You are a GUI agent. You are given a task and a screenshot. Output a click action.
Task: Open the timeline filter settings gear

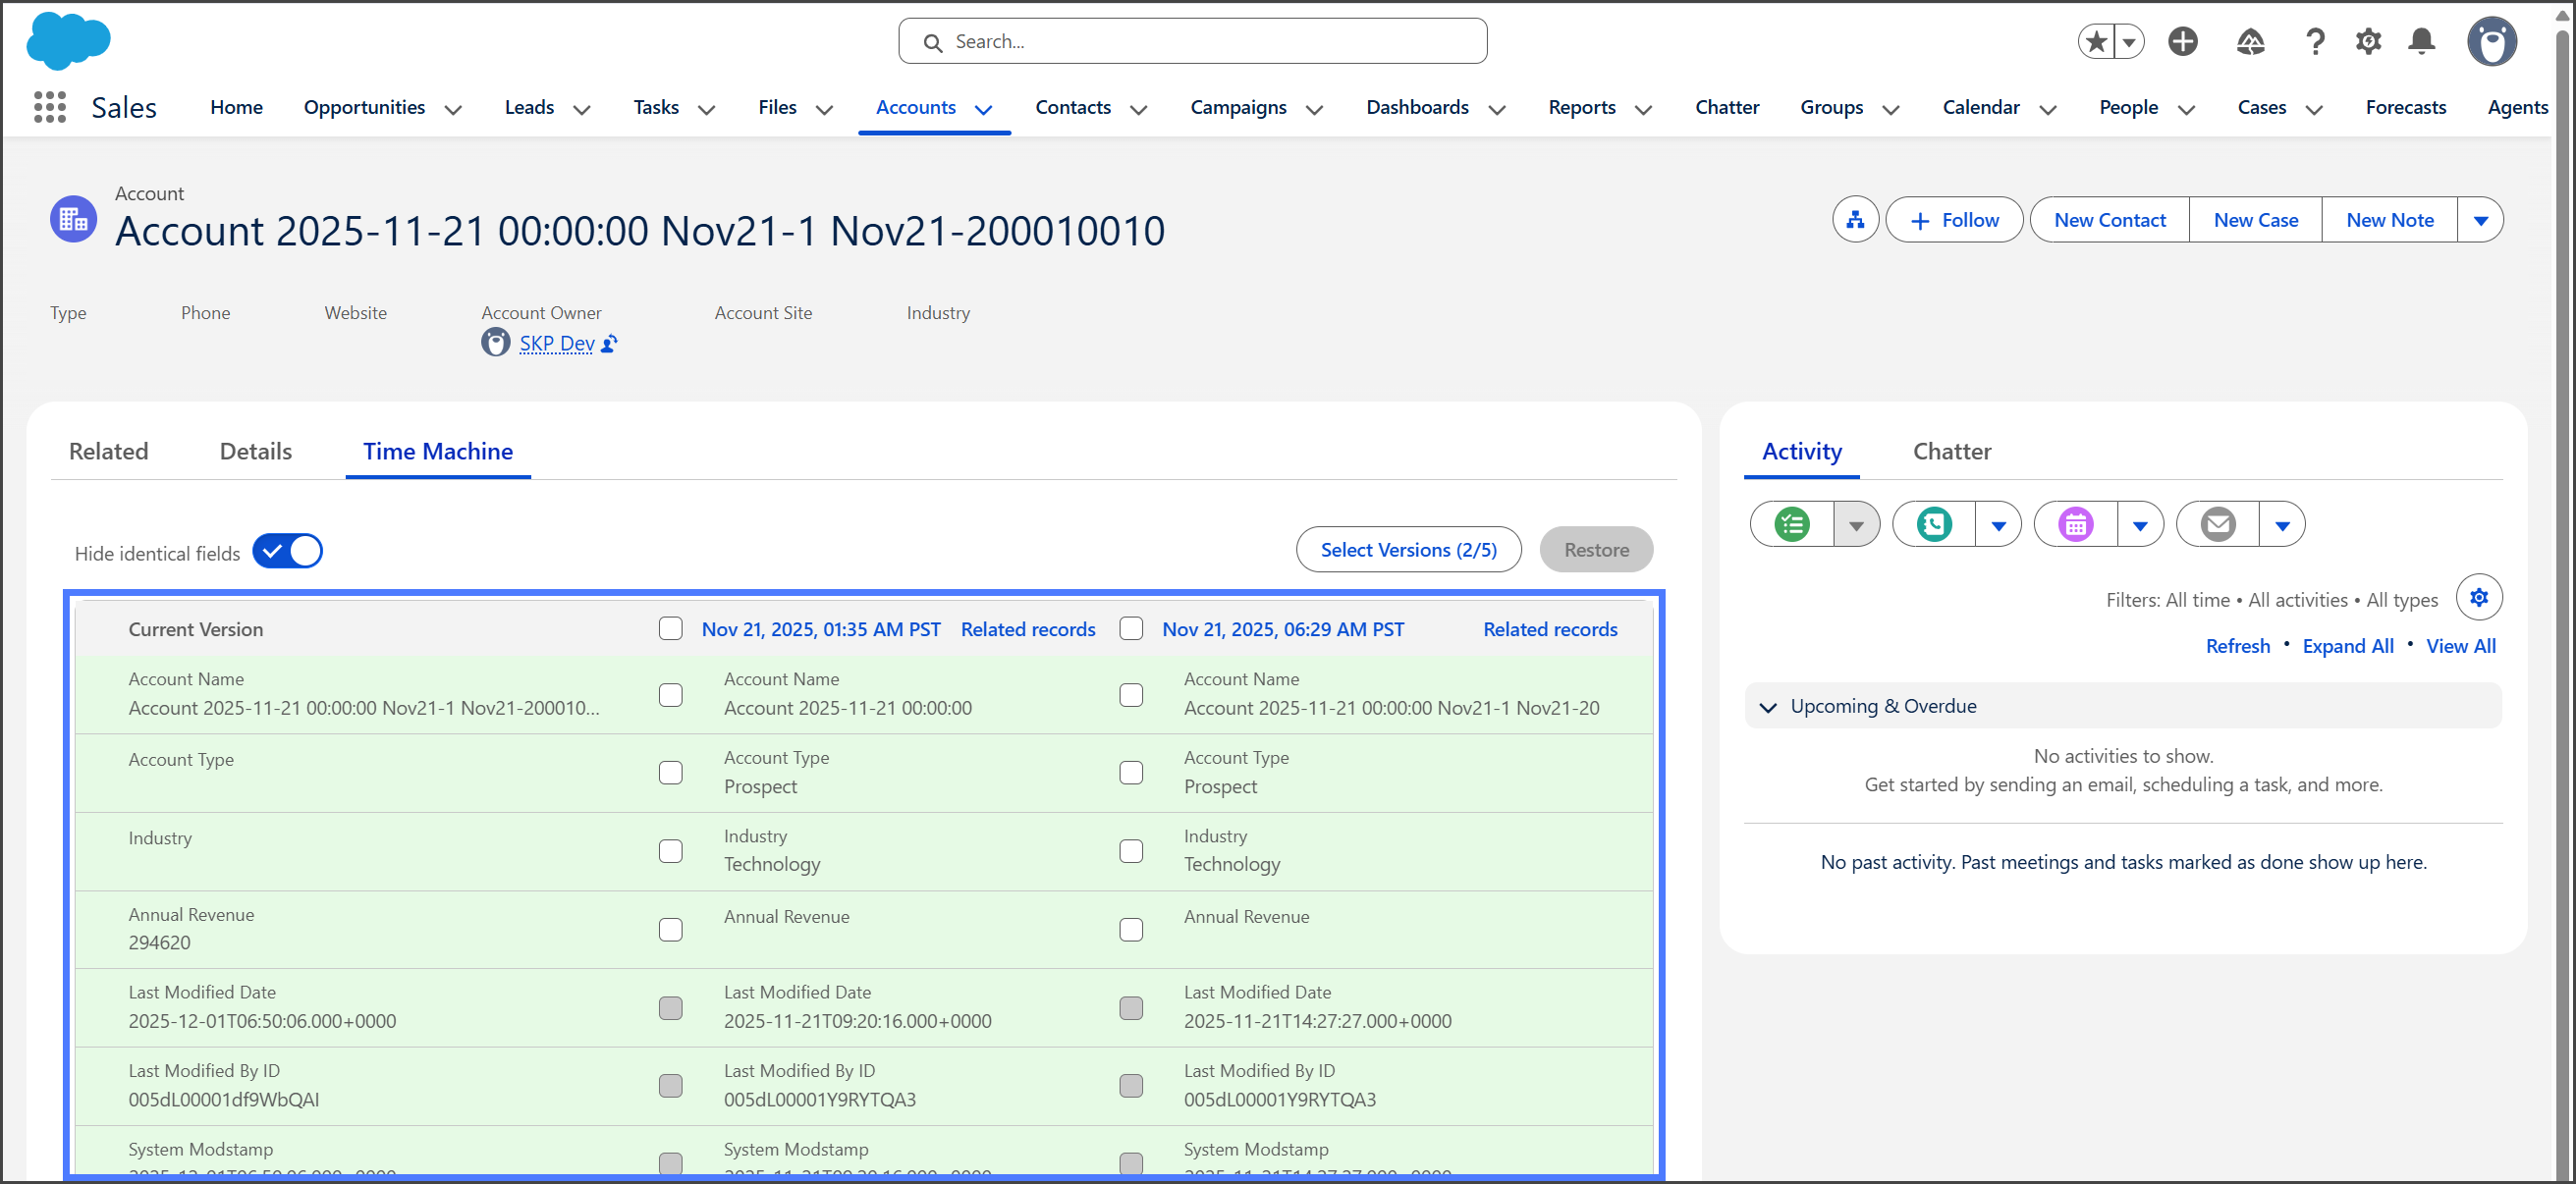[2478, 598]
